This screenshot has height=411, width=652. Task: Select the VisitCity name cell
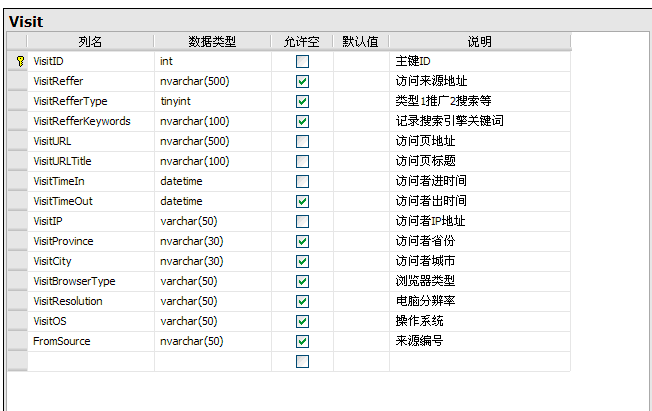[x=91, y=261]
